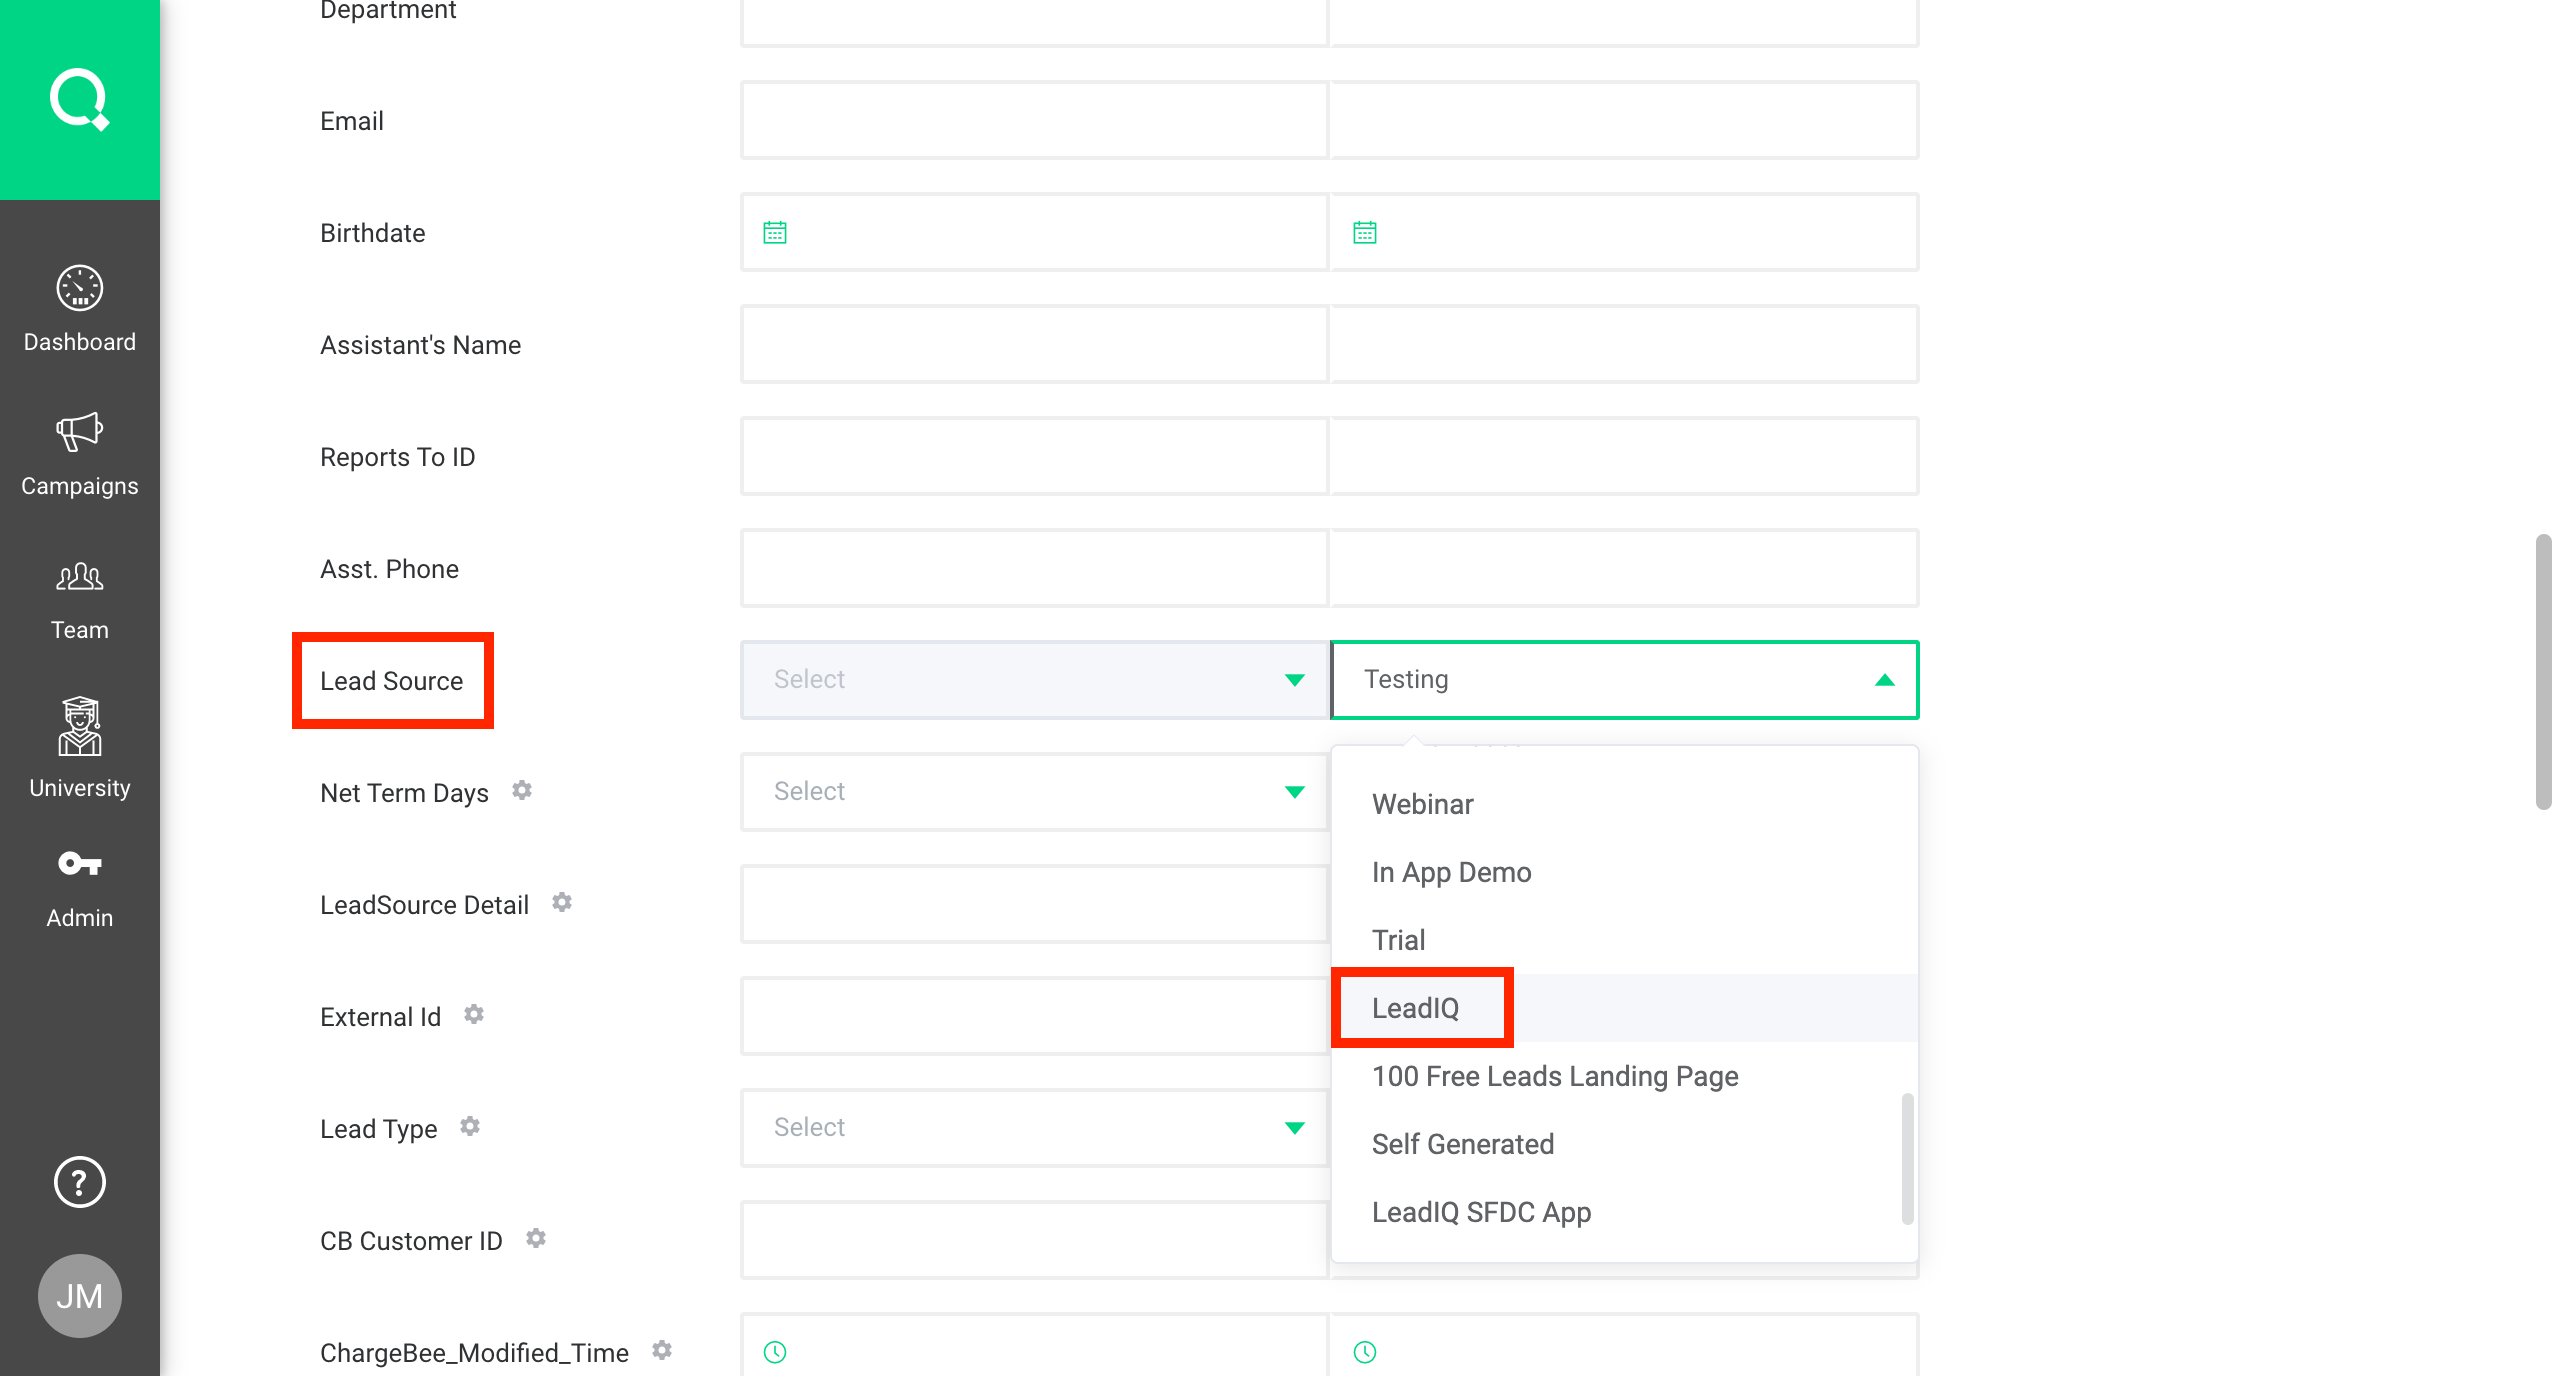Open the Team section
Image resolution: width=2556 pixels, height=1376 pixels.
[79, 595]
